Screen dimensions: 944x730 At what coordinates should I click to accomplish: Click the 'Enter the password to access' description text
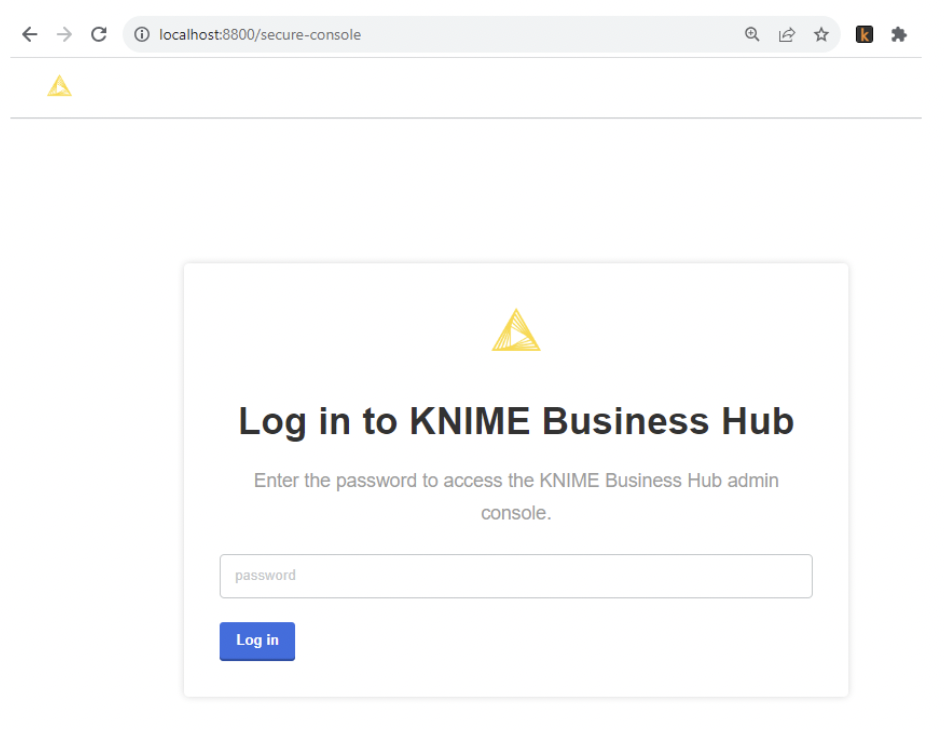tap(516, 496)
